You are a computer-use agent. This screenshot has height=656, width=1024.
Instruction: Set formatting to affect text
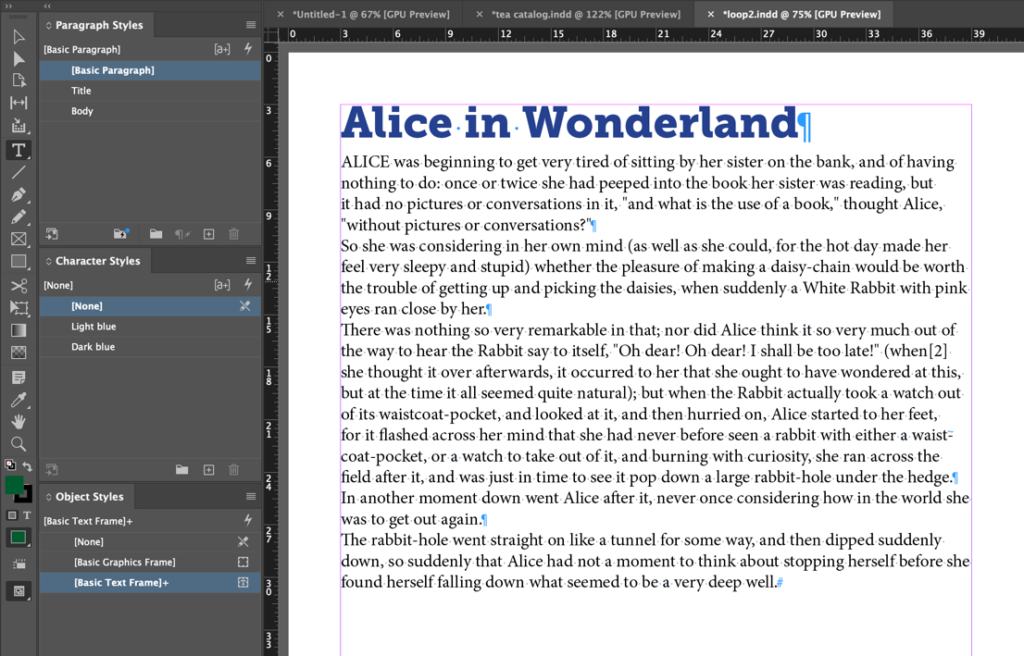(27, 516)
